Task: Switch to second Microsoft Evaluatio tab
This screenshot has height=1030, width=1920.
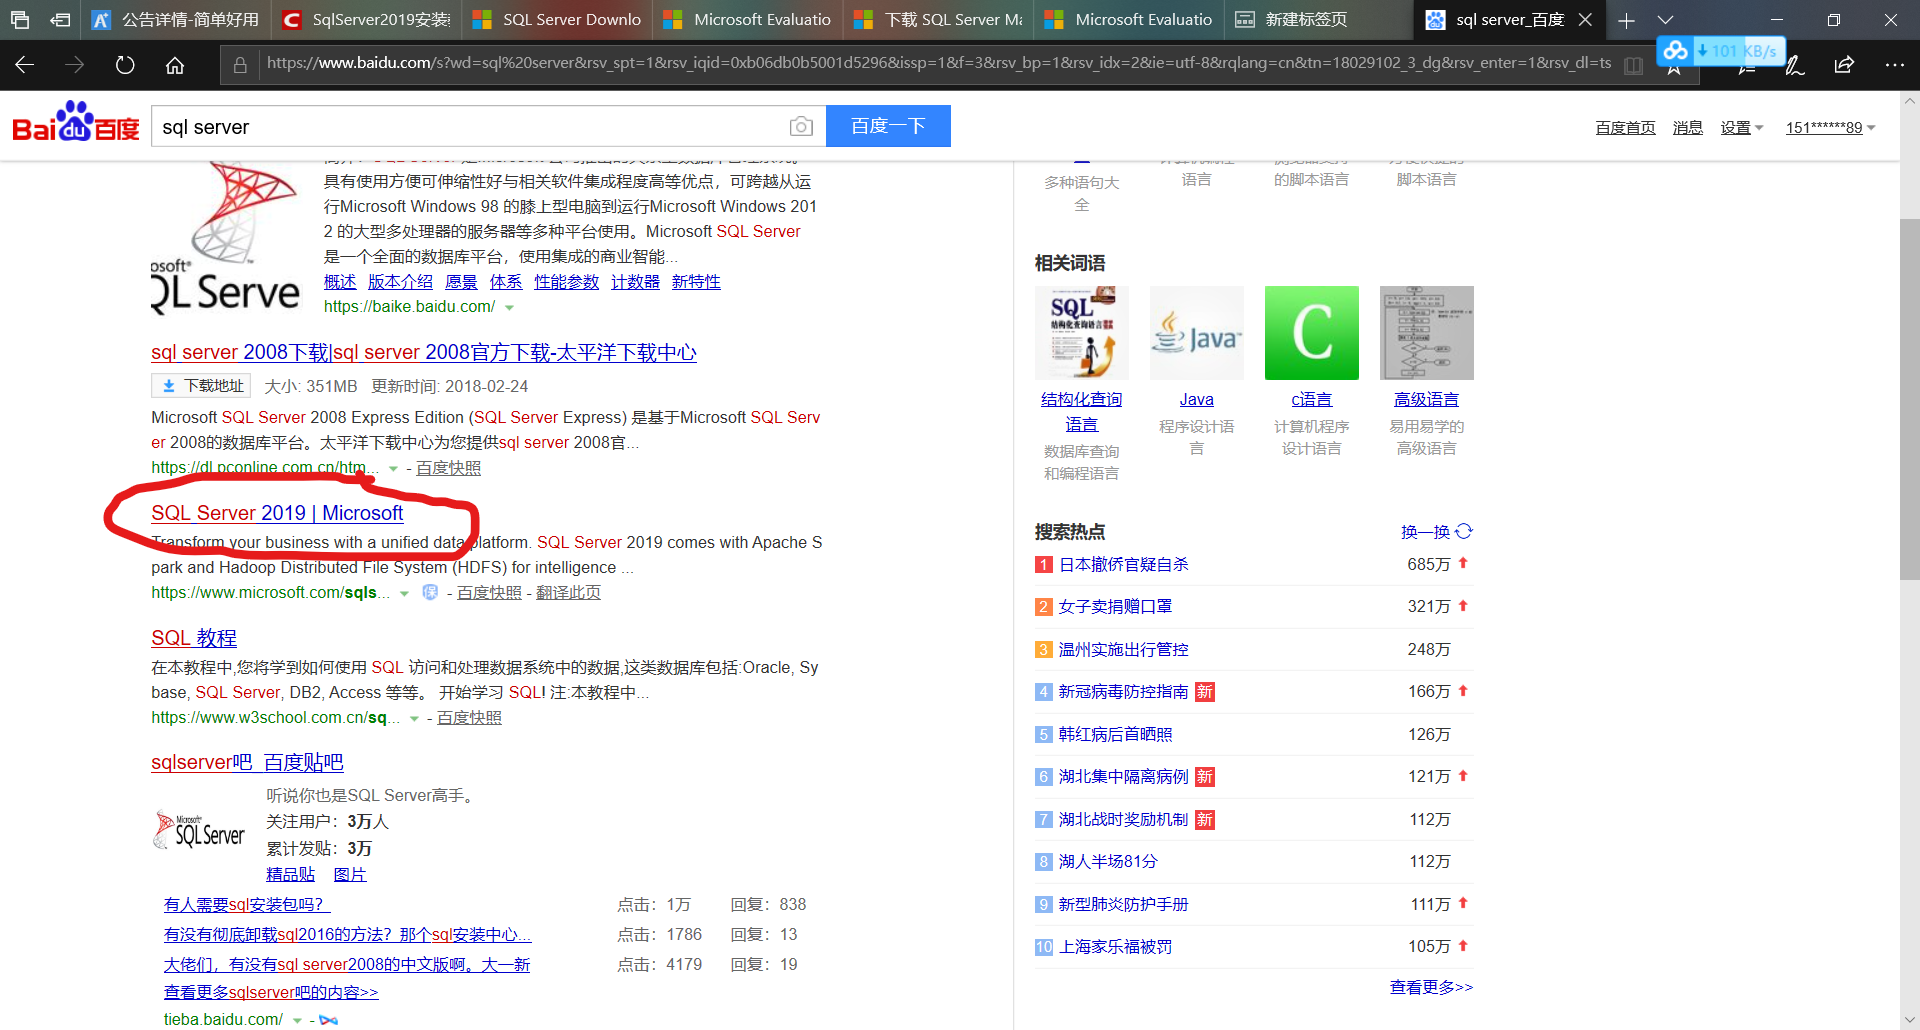Action: [x=1129, y=19]
